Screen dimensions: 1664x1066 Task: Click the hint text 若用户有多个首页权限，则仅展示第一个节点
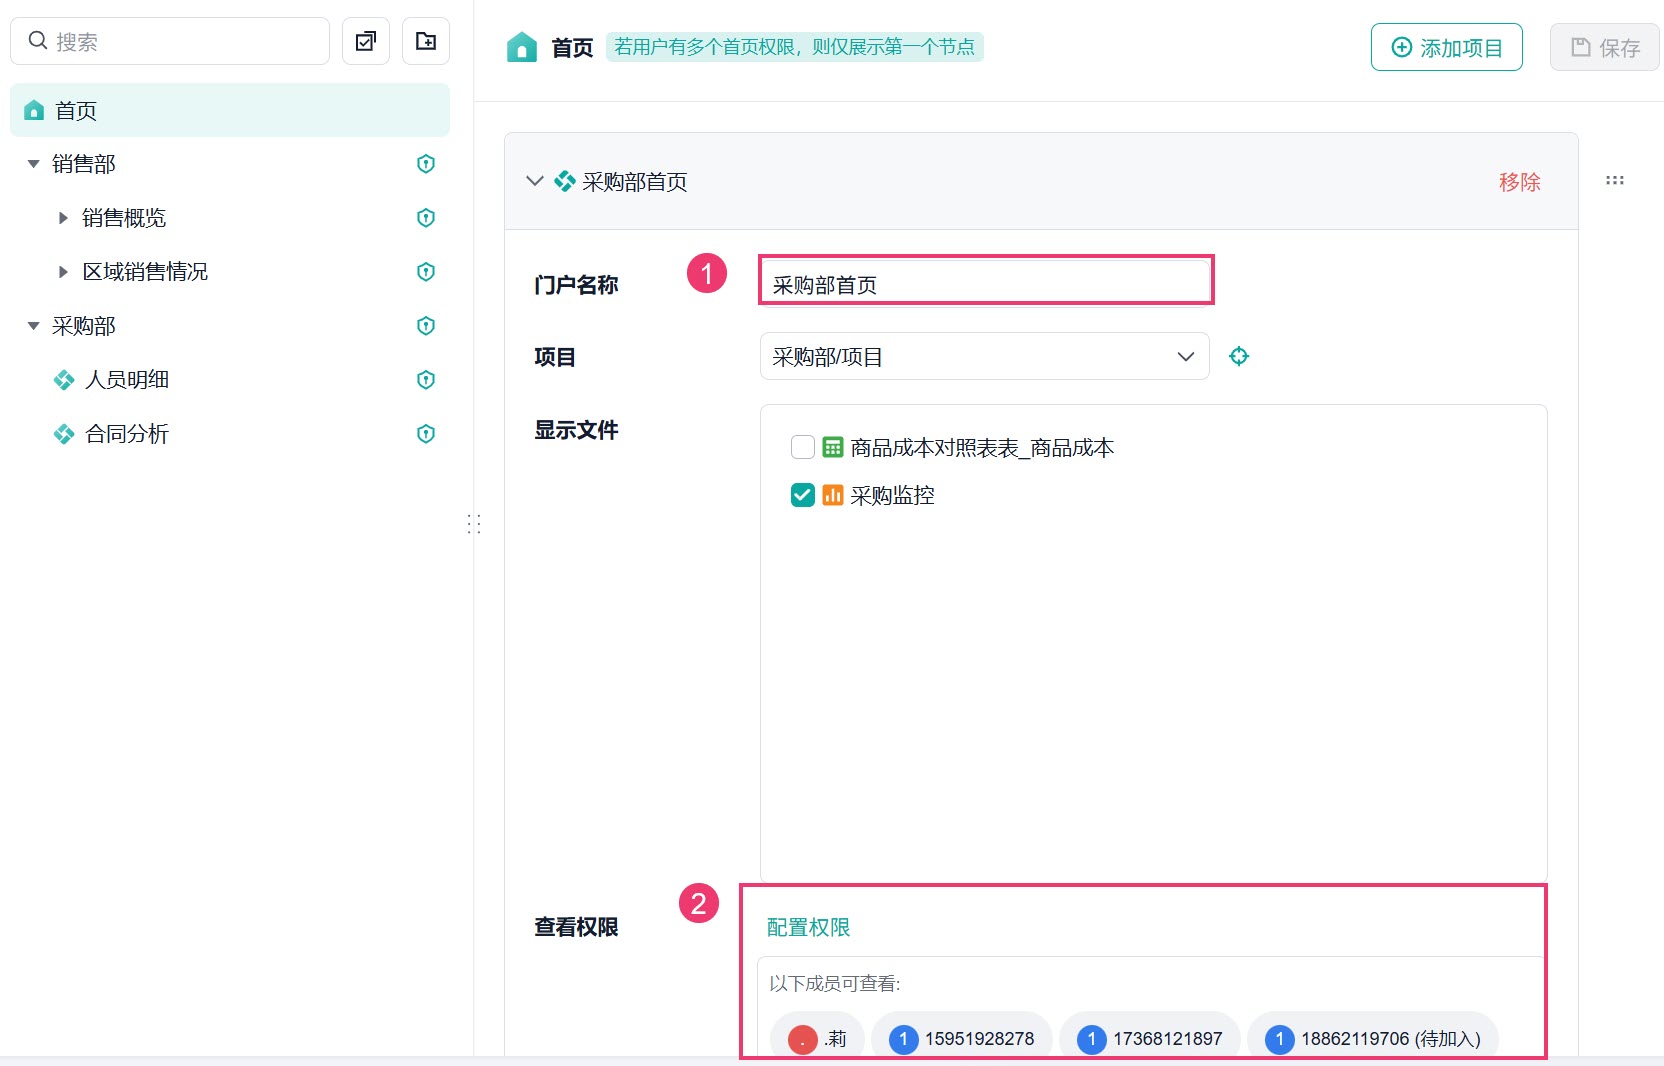795,47
